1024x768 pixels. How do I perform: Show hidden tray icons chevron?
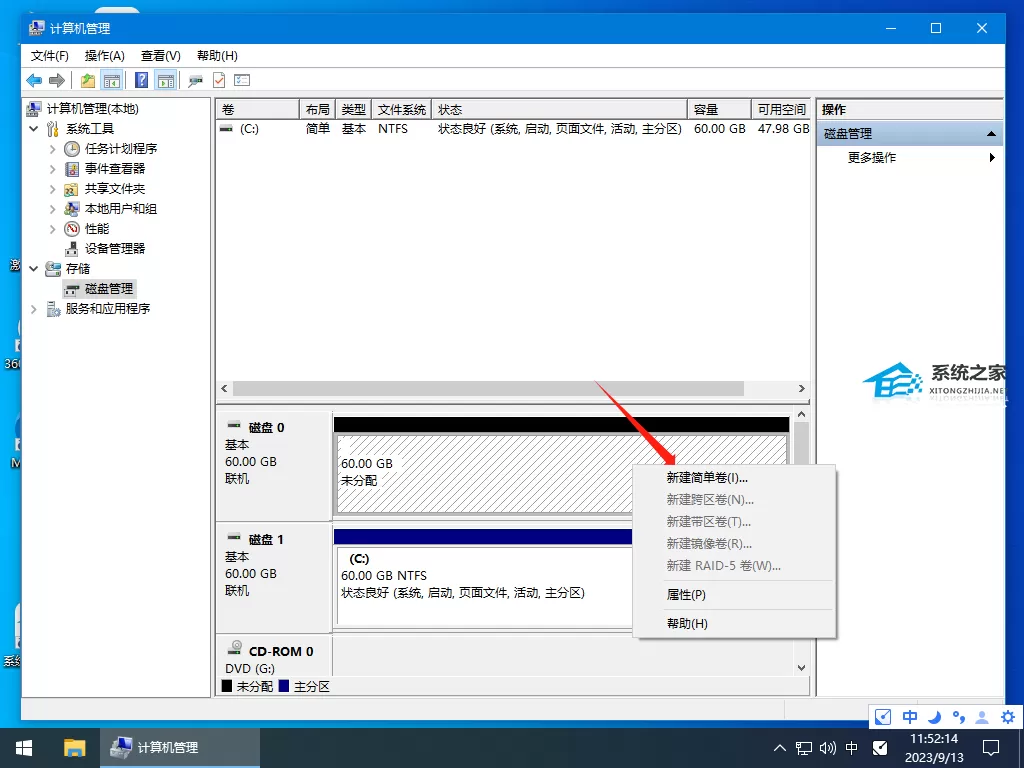coord(780,748)
